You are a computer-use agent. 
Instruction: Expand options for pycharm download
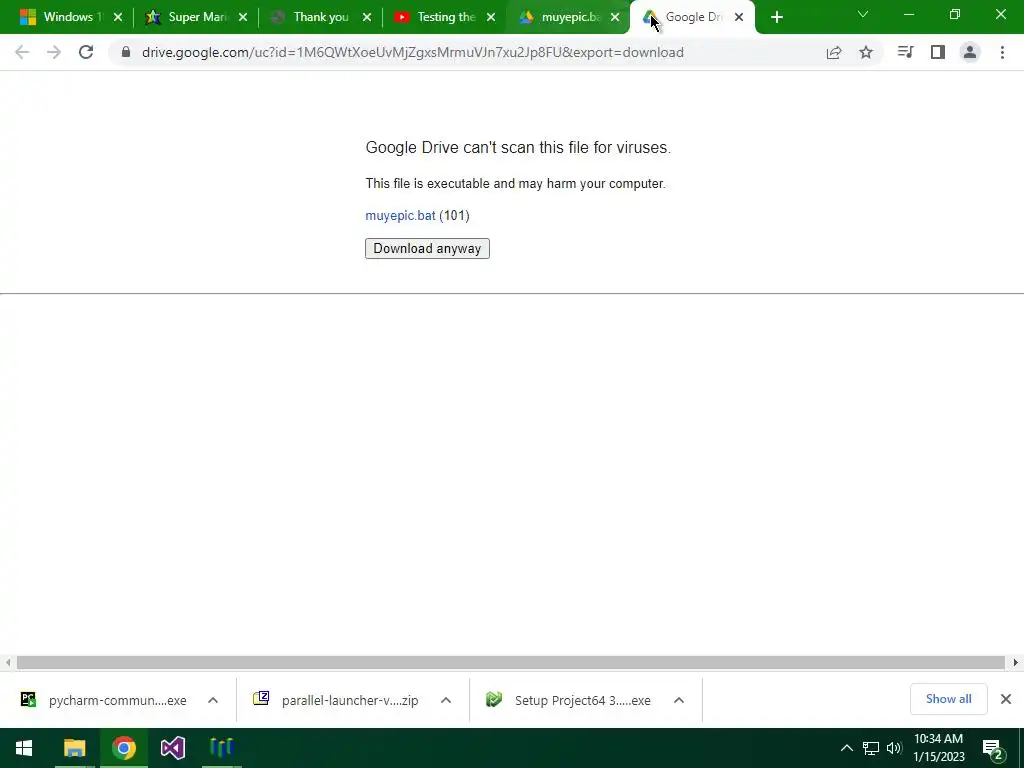click(213, 700)
